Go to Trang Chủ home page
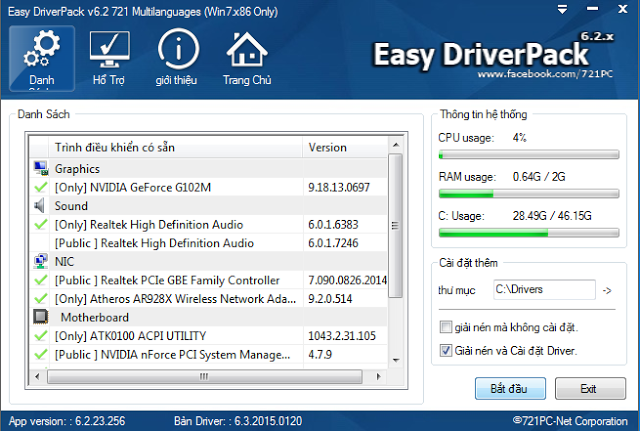640x431 pixels. pyautogui.click(x=247, y=58)
